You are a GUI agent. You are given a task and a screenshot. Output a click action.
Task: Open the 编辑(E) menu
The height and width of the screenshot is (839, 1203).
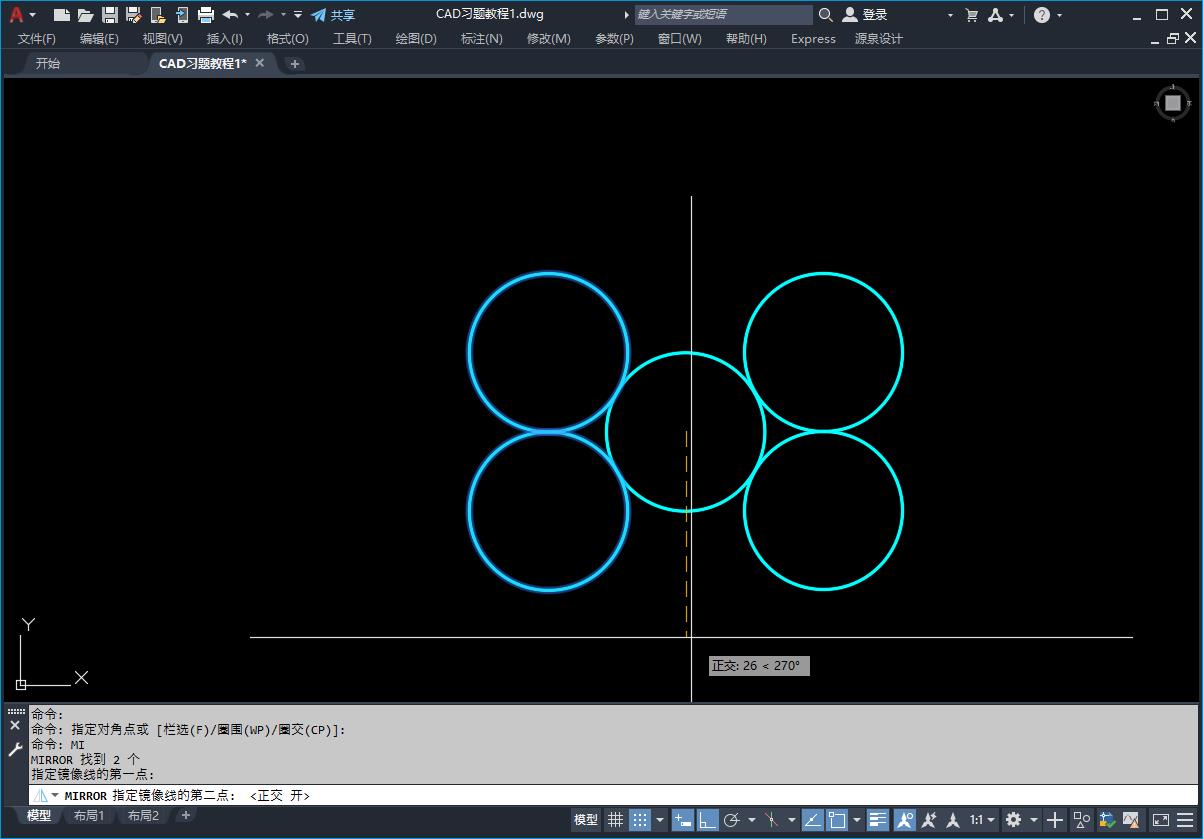tap(99, 39)
